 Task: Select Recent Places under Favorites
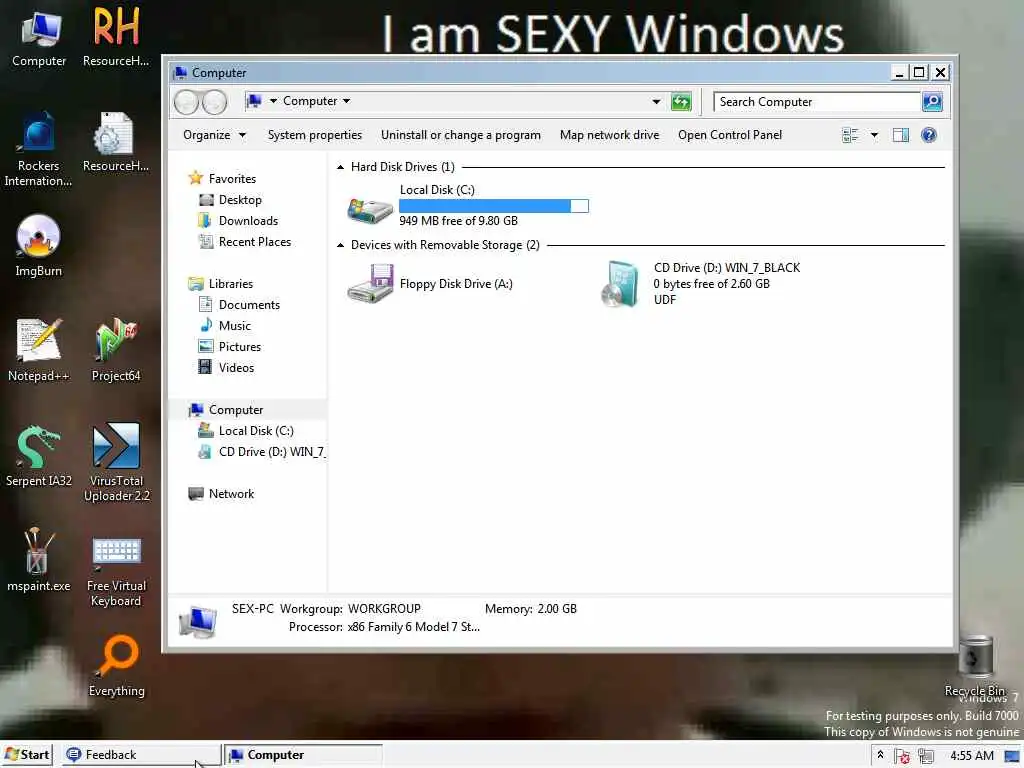click(x=245, y=242)
